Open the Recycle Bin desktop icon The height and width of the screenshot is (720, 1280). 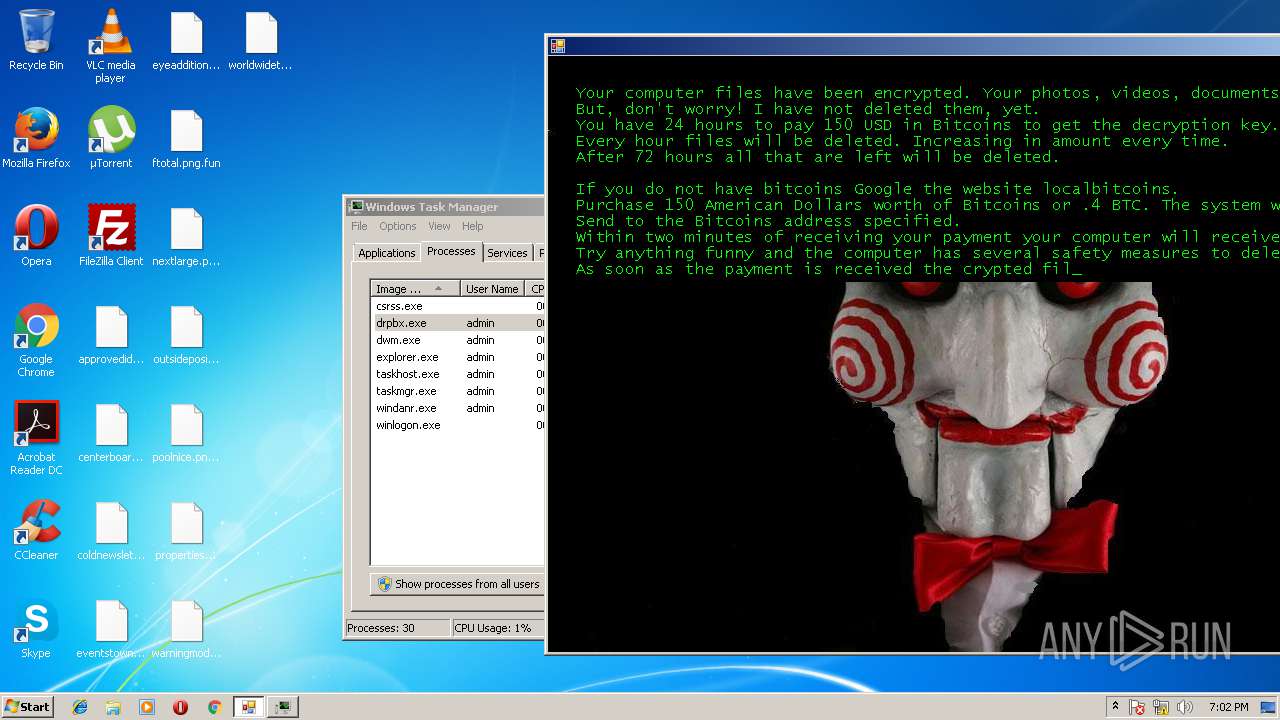[x=36, y=40]
